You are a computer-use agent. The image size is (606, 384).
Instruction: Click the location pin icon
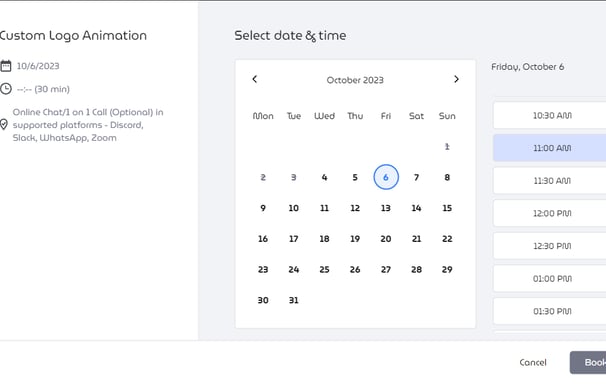tap(4, 124)
